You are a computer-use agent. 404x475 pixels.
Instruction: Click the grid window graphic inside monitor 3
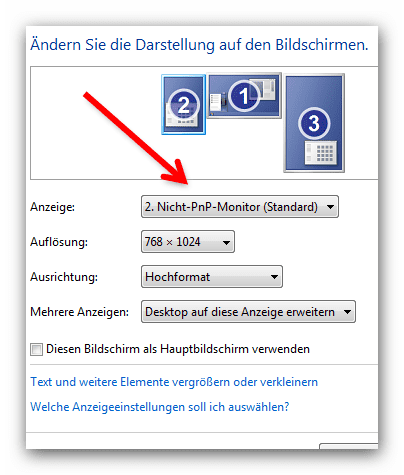pos(321,152)
